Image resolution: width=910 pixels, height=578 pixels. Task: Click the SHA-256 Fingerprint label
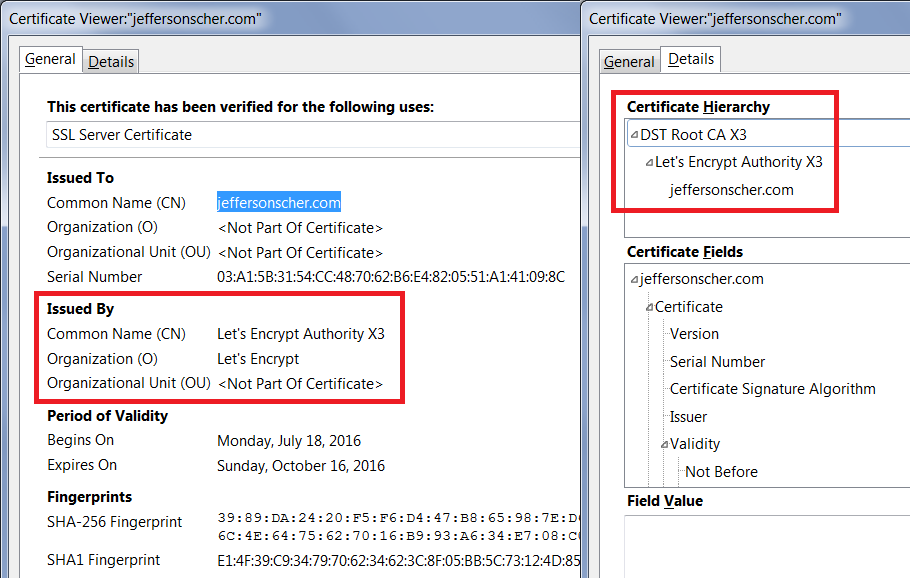(114, 522)
